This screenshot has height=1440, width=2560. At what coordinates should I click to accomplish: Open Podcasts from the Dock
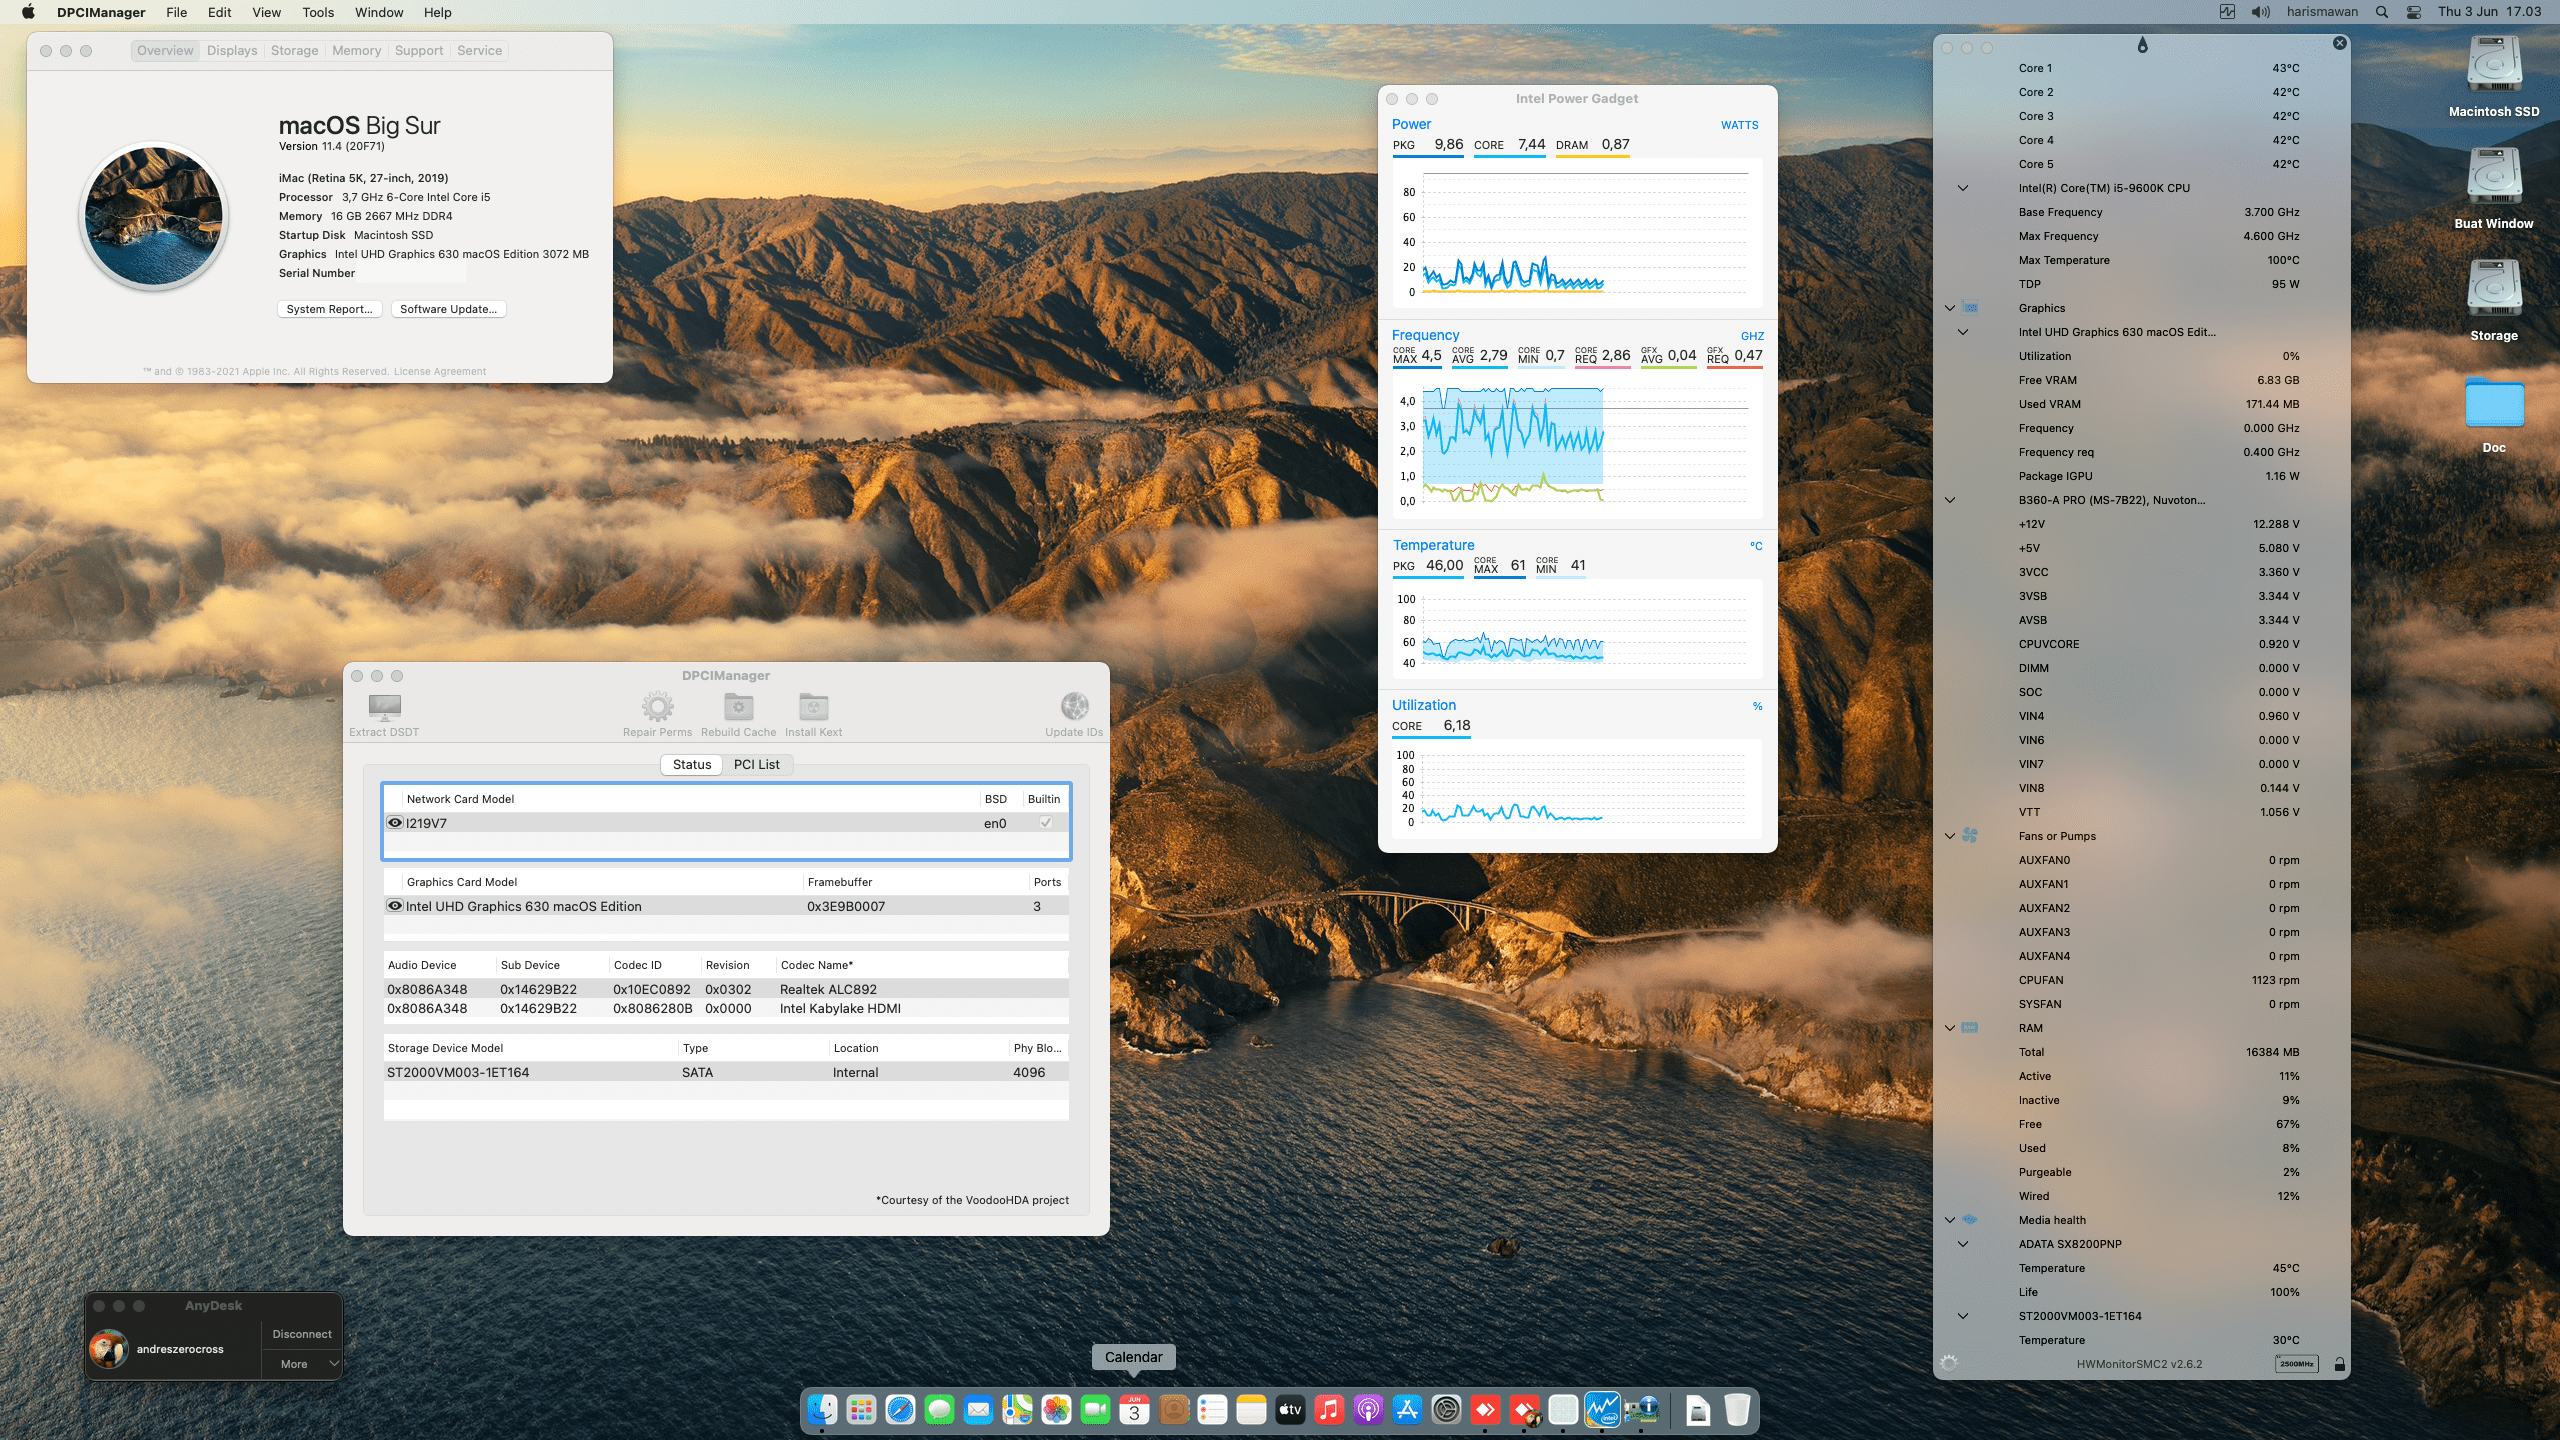tap(1368, 1410)
